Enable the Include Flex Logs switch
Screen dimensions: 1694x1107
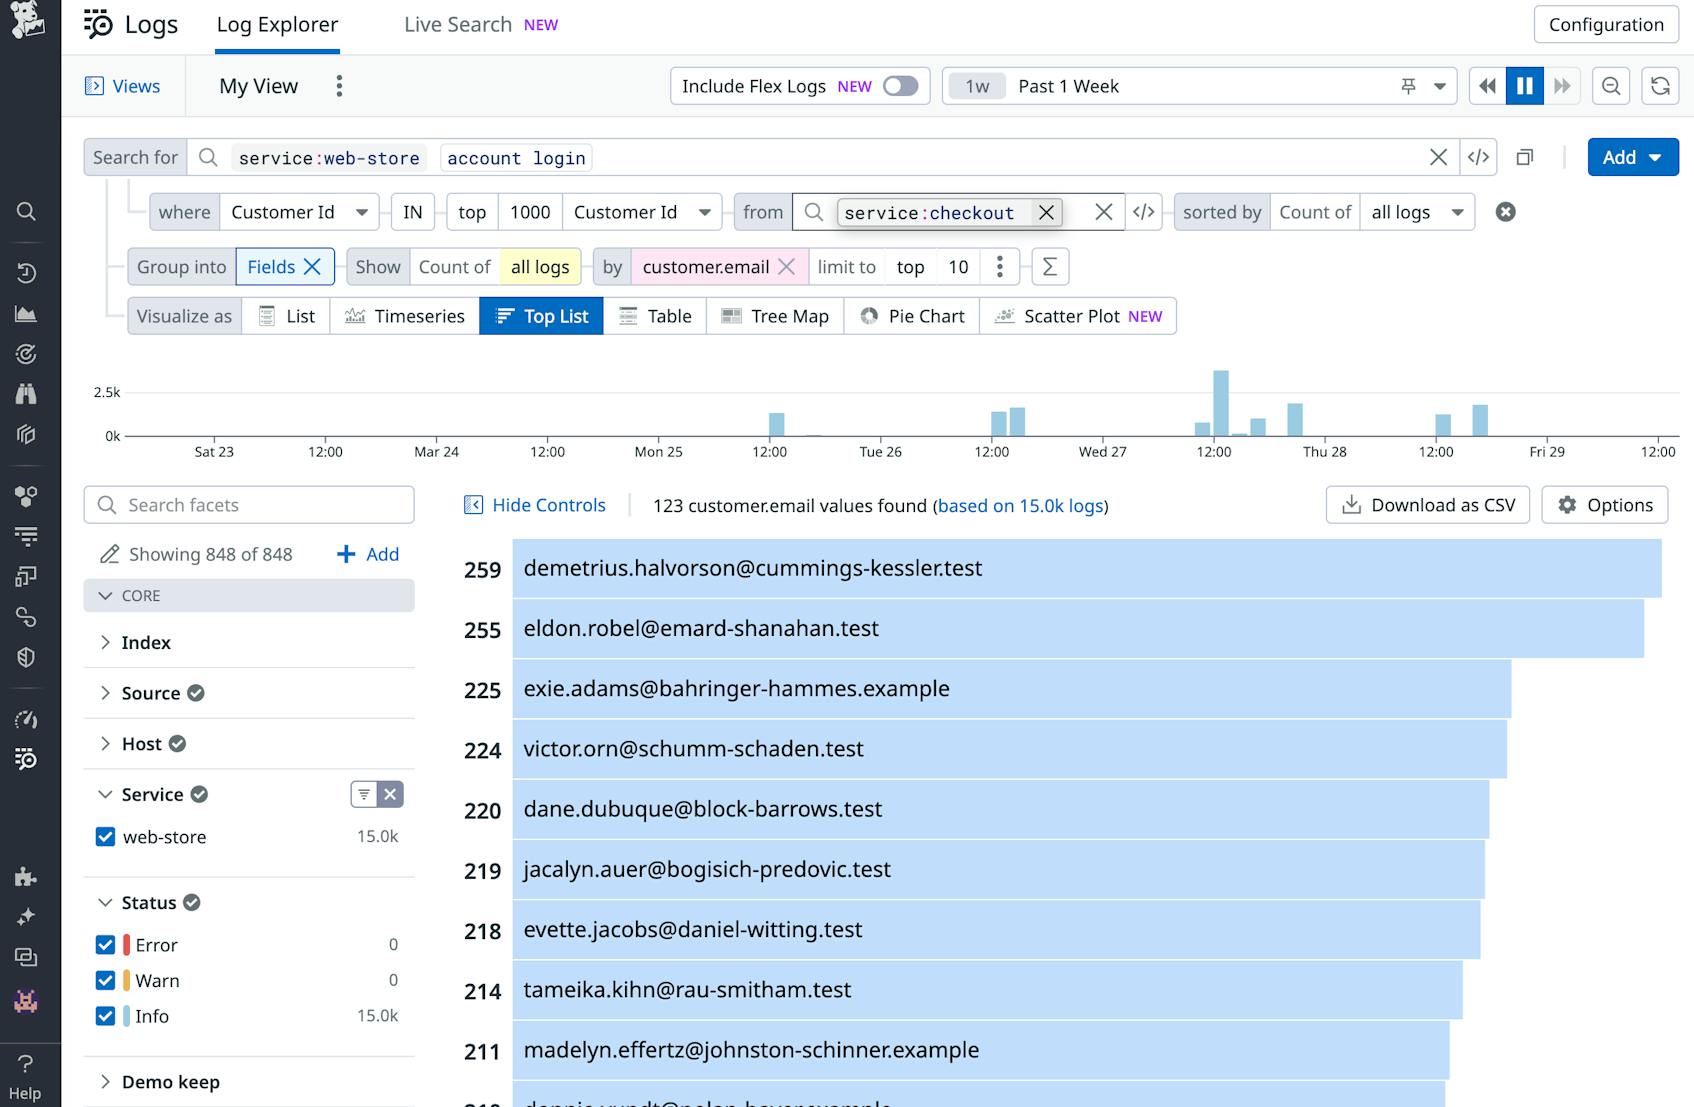(x=898, y=86)
